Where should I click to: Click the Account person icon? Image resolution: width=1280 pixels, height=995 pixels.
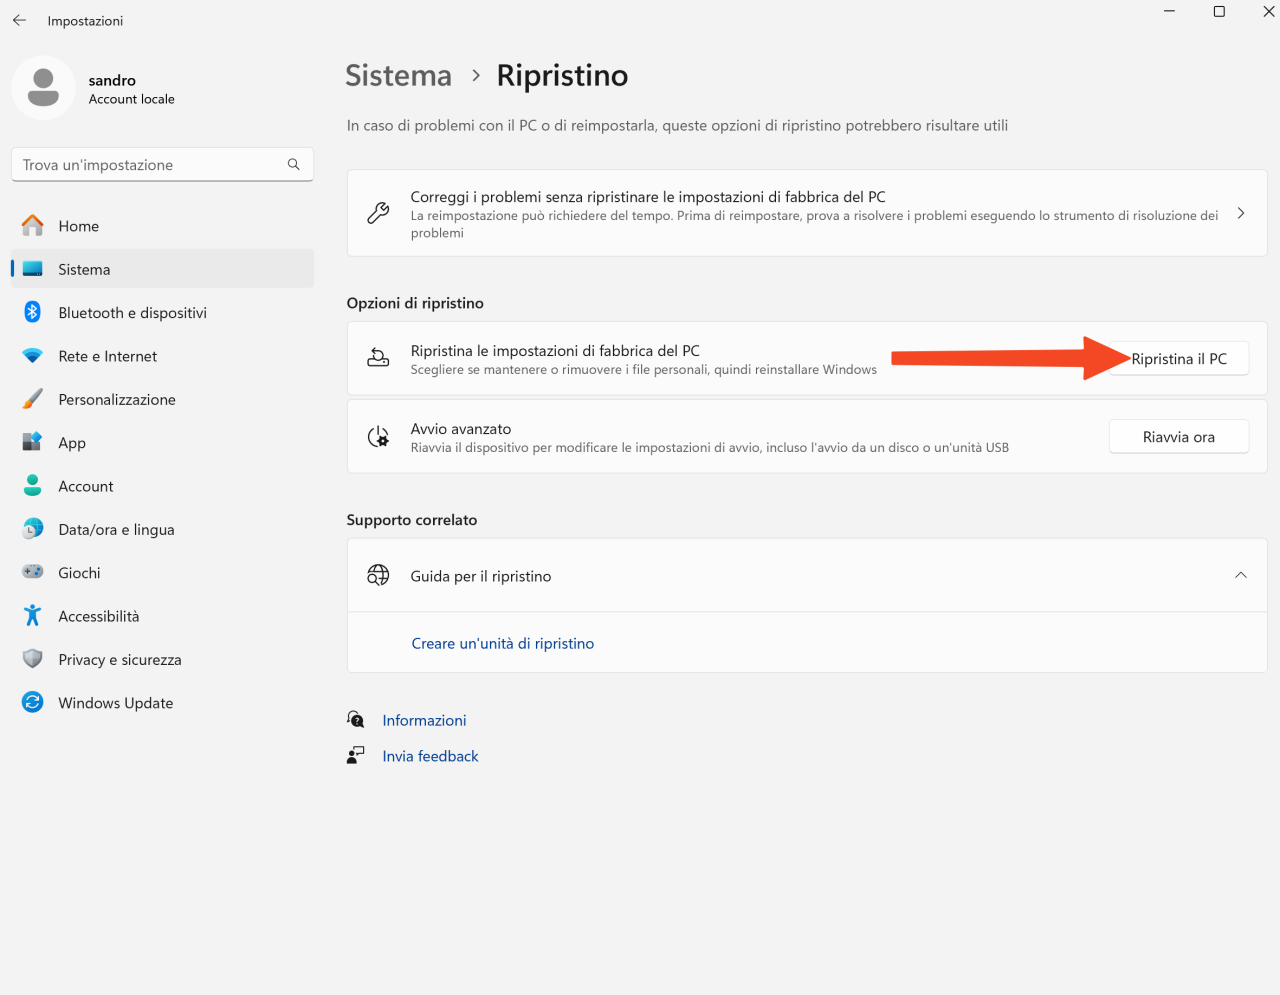[33, 486]
